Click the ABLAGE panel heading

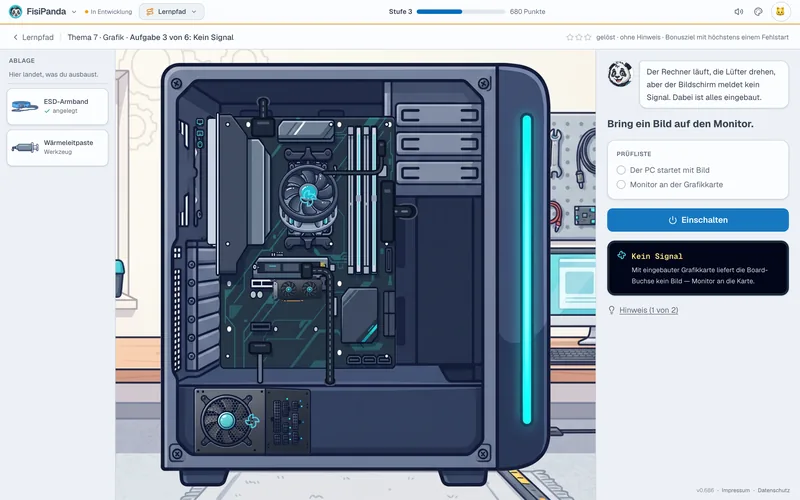click(x=22, y=60)
